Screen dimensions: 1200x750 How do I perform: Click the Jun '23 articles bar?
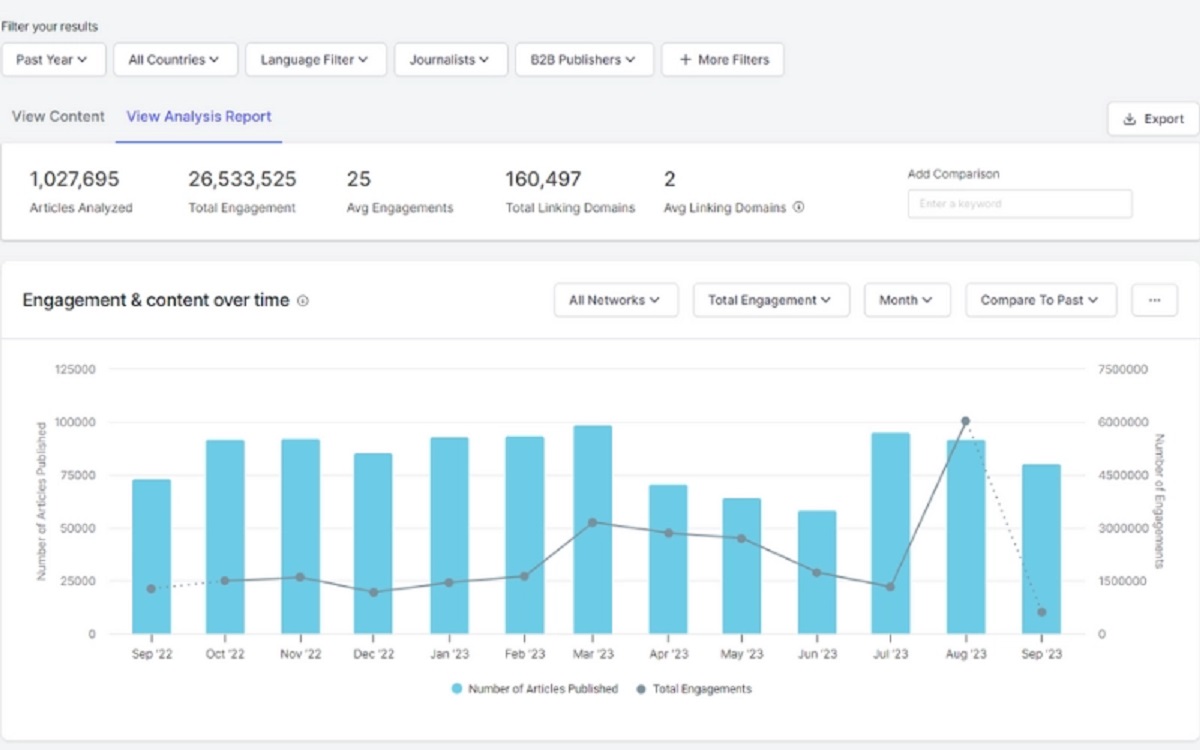[x=817, y=572]
